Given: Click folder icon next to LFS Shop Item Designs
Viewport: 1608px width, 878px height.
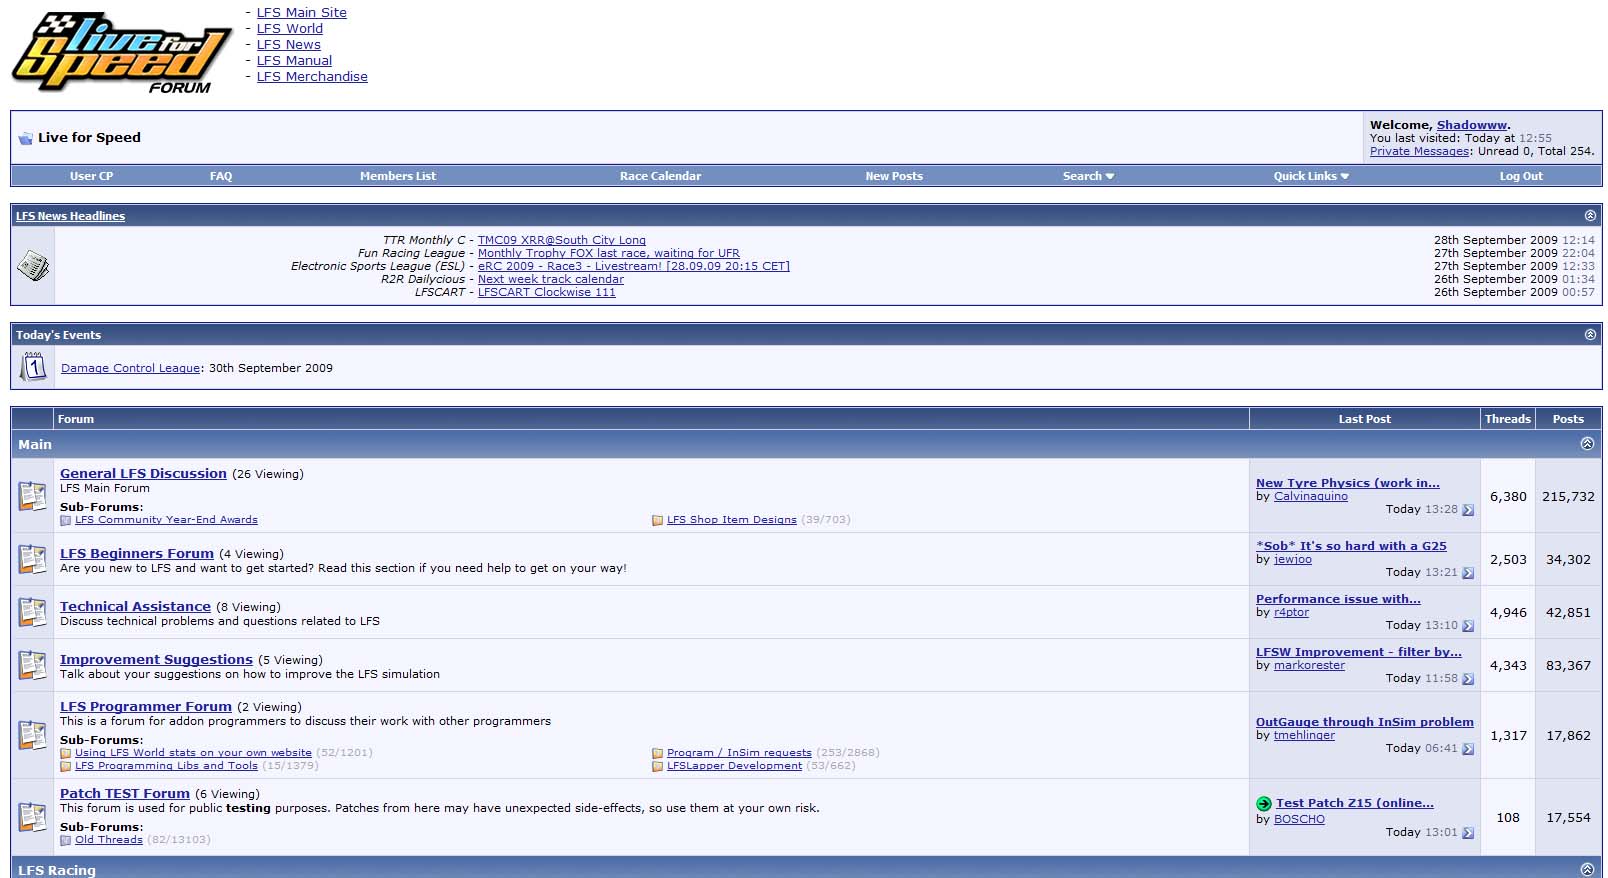Looking at the screenshot, I should [x=657, y=520].
